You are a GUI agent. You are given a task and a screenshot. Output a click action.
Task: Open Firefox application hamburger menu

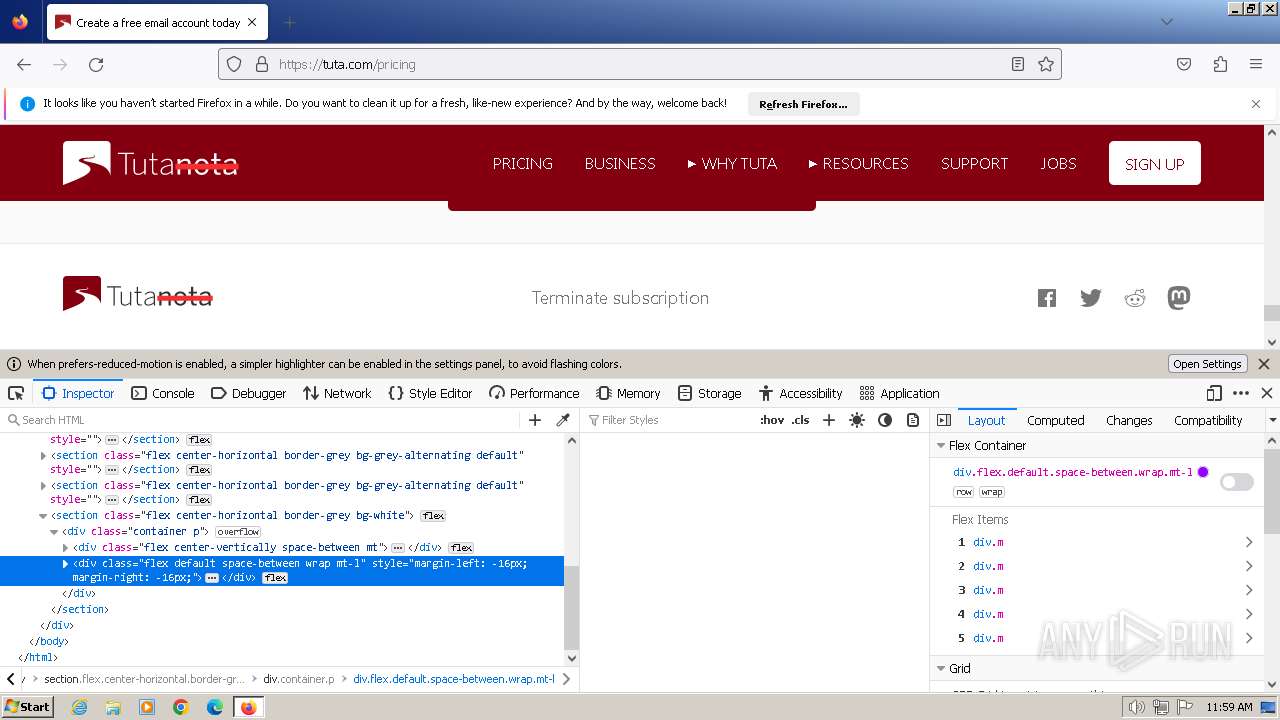tap(1256, 64)
